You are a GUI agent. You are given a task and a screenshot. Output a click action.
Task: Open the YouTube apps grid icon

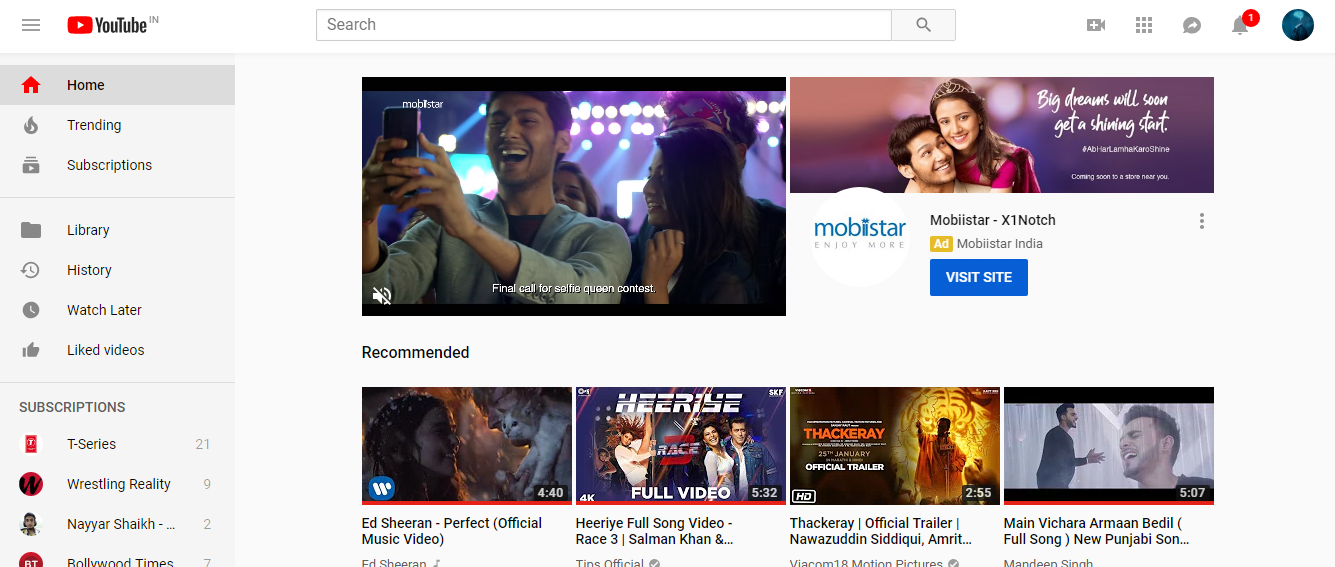1144,25
